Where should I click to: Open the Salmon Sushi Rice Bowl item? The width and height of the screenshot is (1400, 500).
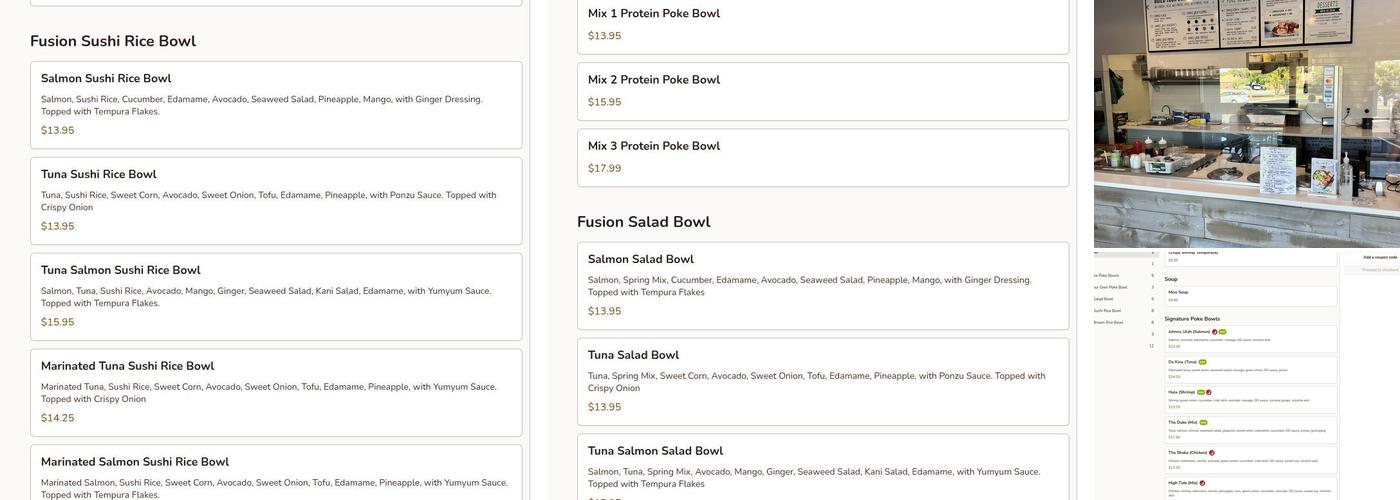[106, 79]
